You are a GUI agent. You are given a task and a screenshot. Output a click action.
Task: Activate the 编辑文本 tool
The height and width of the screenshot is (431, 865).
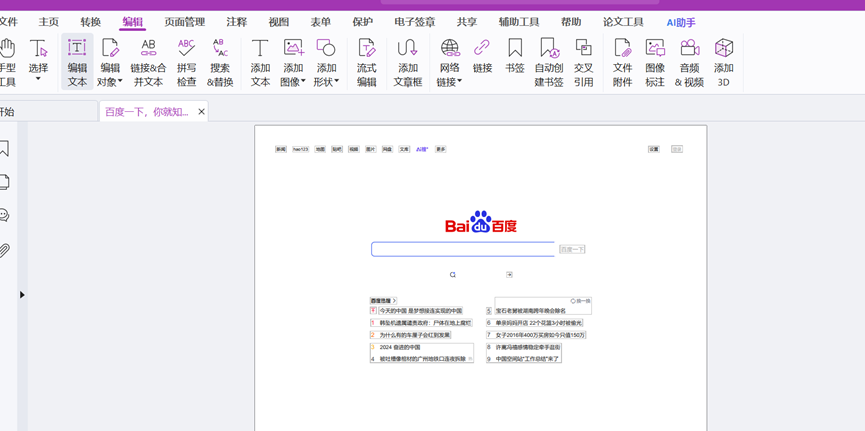point(77,62)
